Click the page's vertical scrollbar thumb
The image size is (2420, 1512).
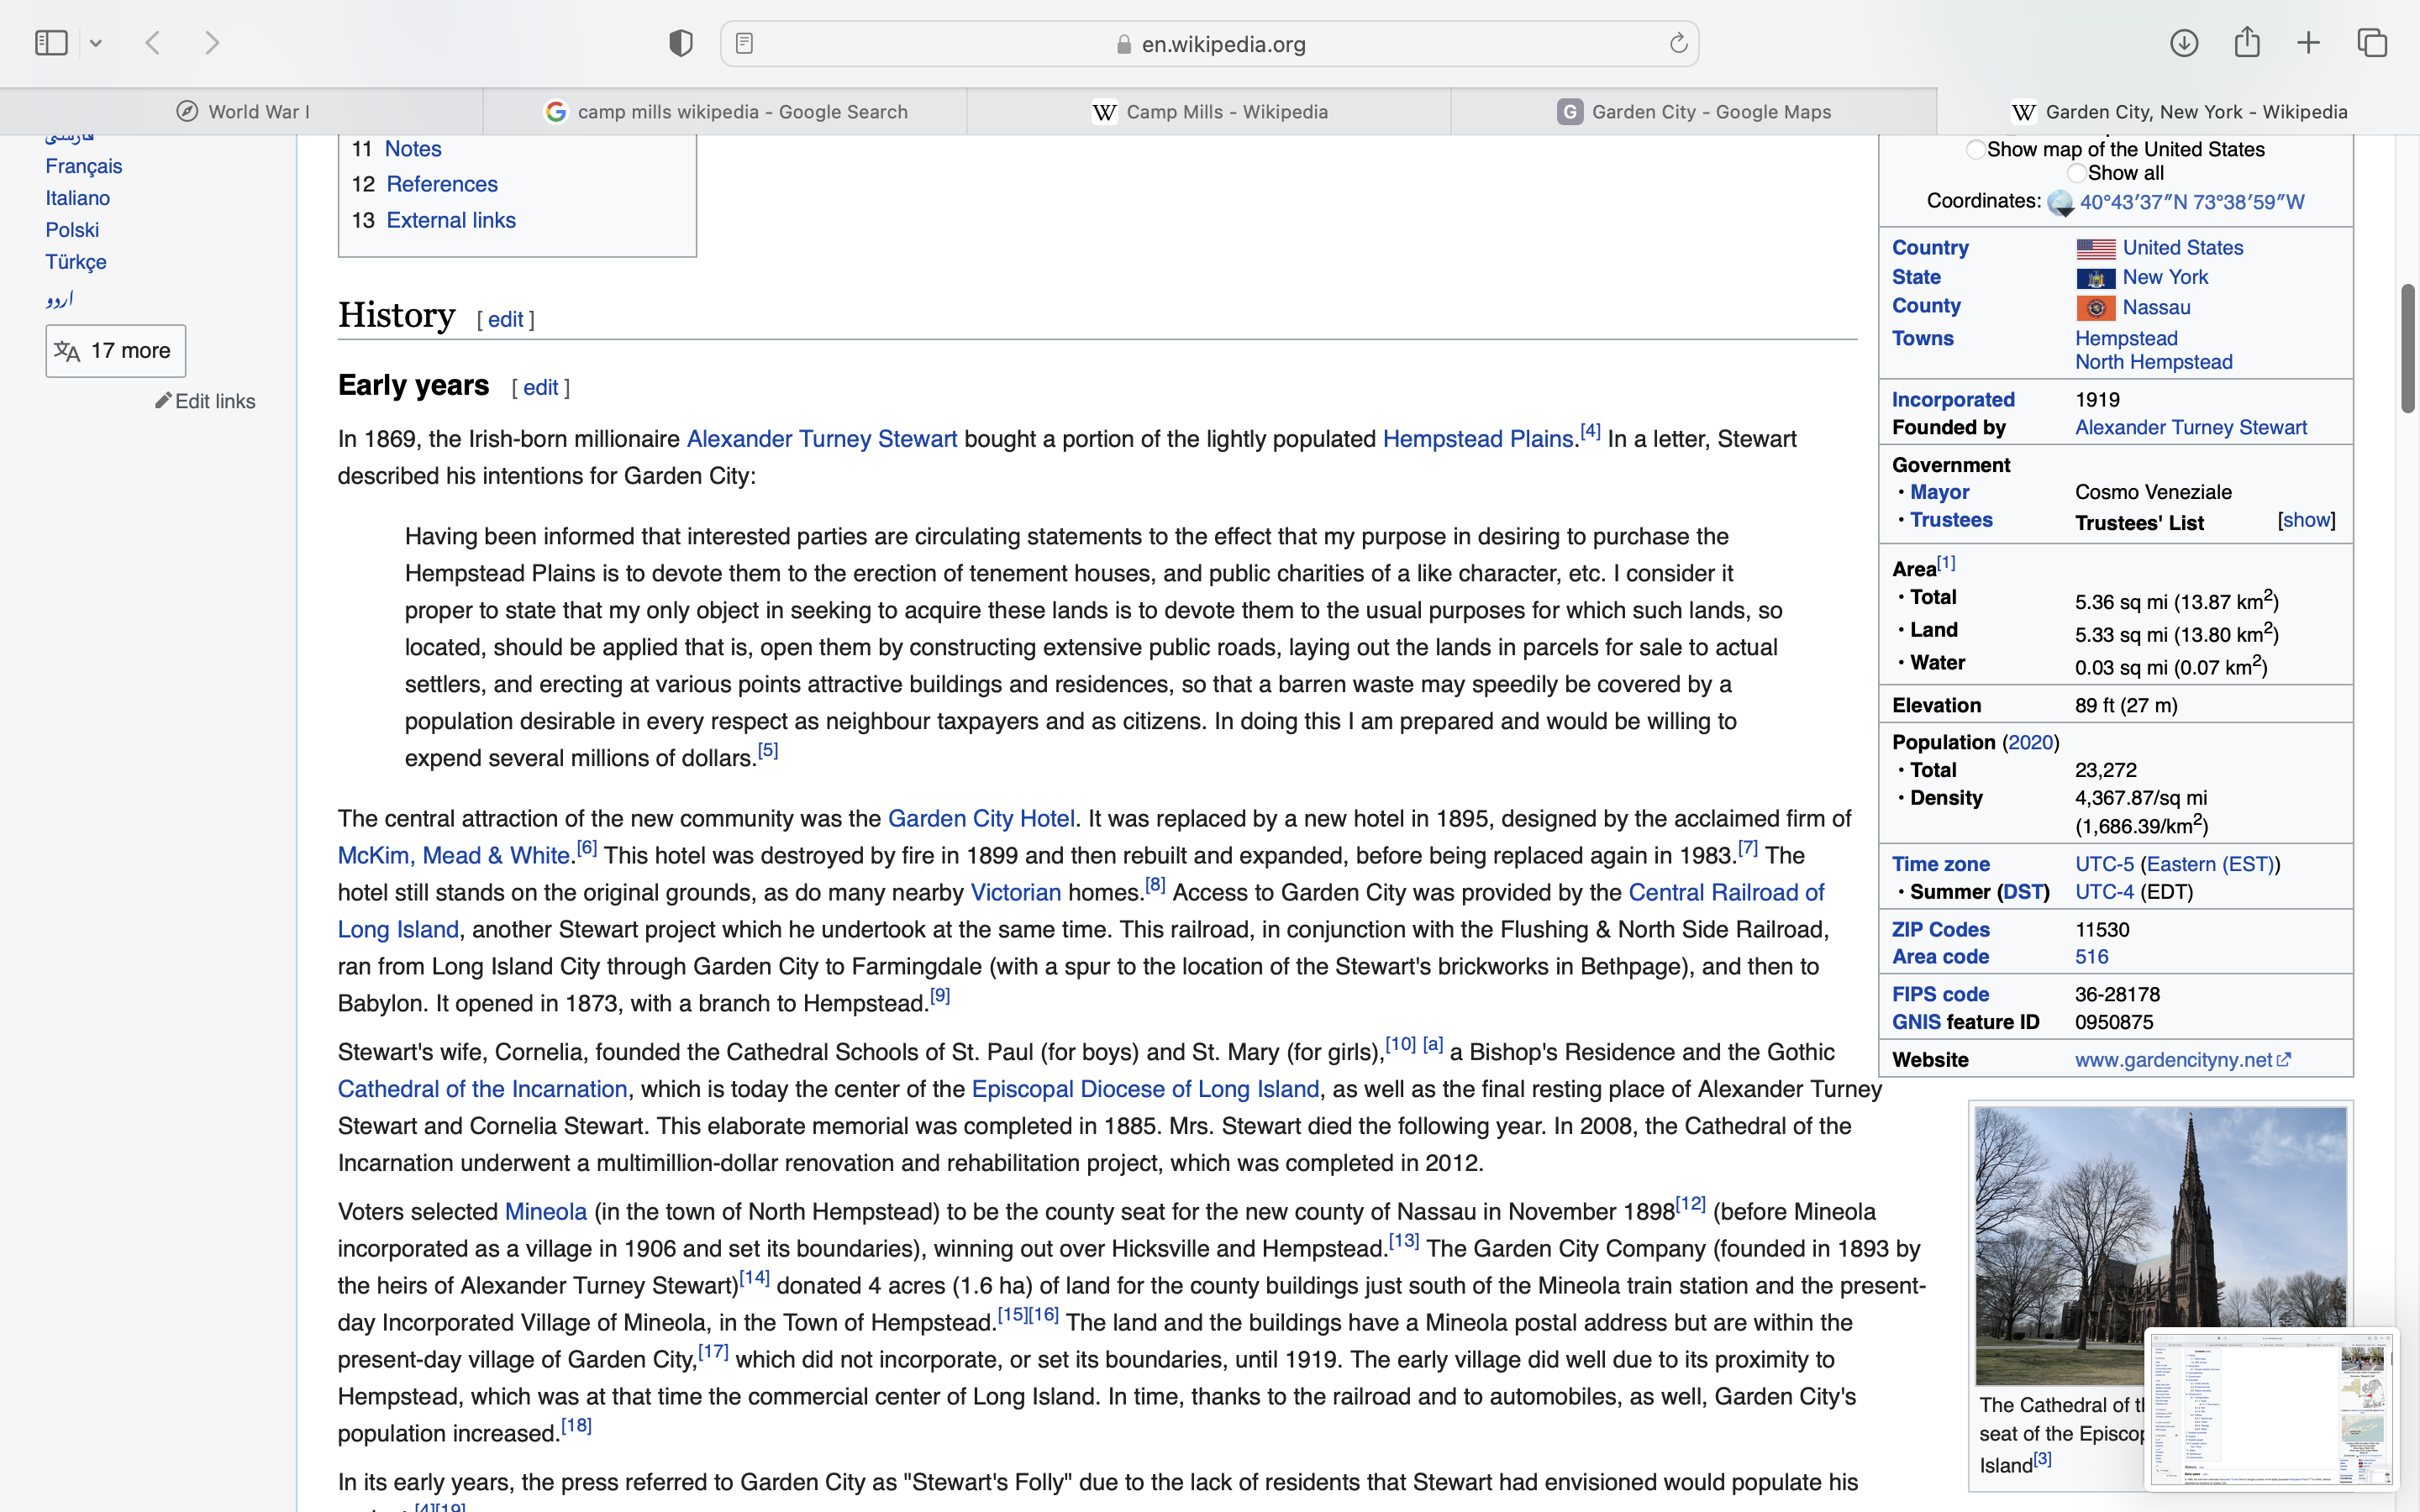pos(2407,348)
